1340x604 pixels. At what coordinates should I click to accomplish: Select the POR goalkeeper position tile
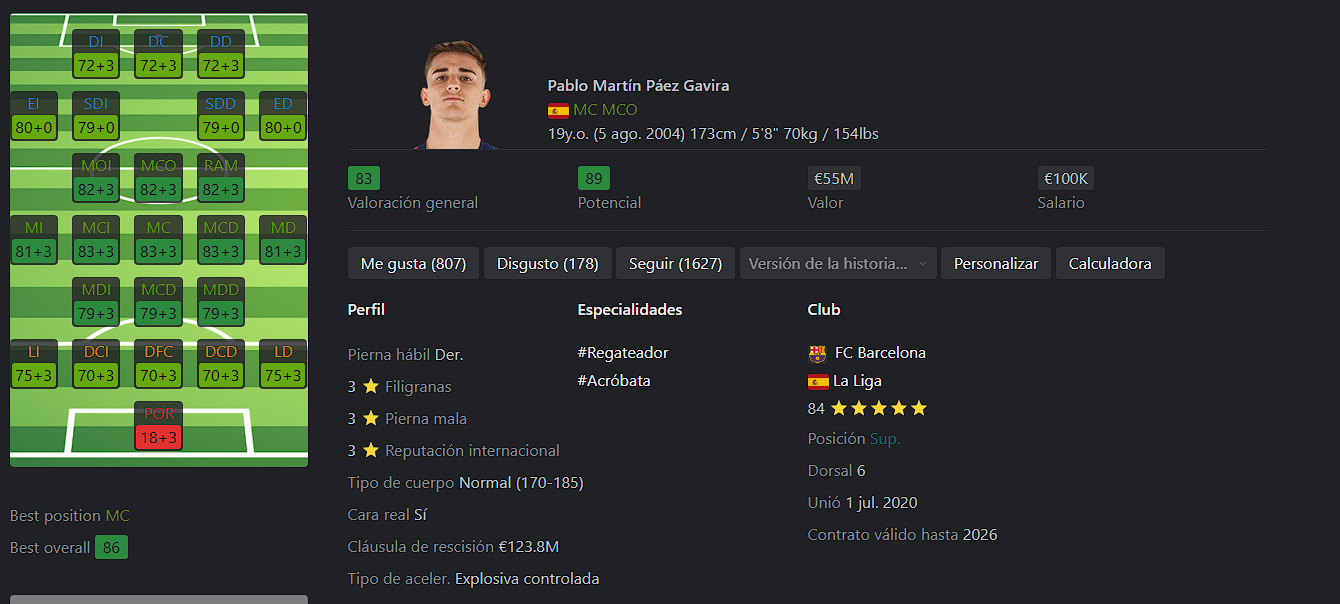(159, 426)
